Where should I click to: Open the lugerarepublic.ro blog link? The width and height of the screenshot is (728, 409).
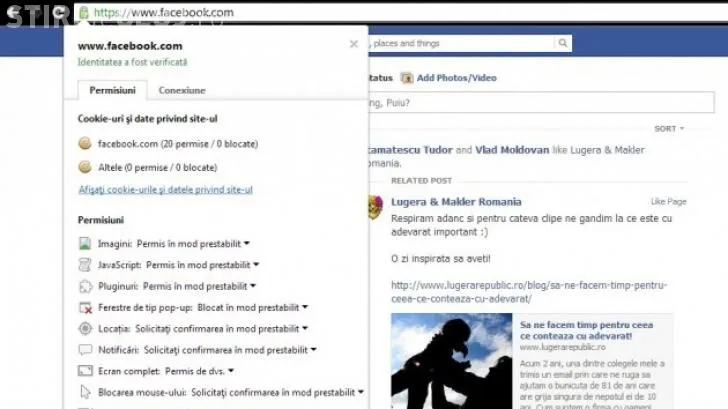coord(529,291)
